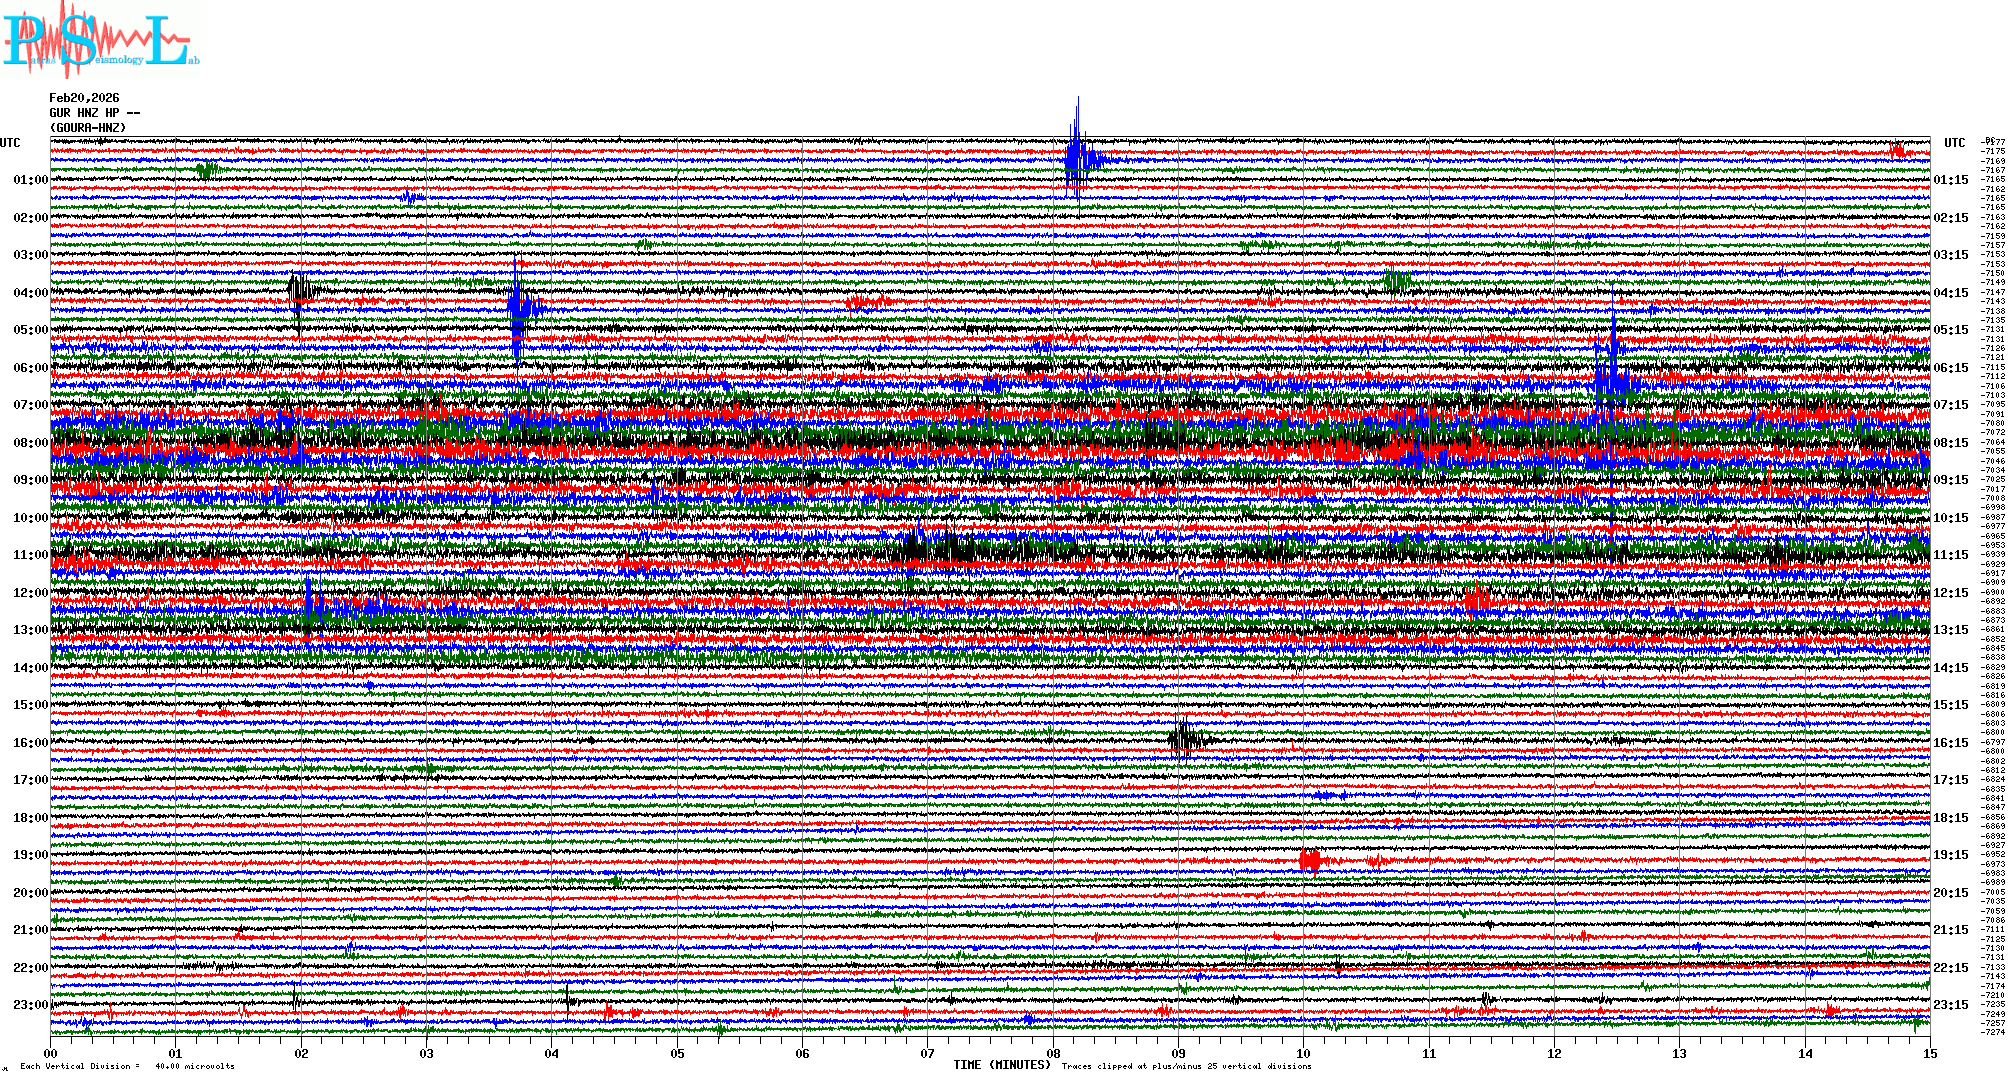Click the traces clipped footnote text
2010x1080 pixels.
(x=1185, y=1066)
